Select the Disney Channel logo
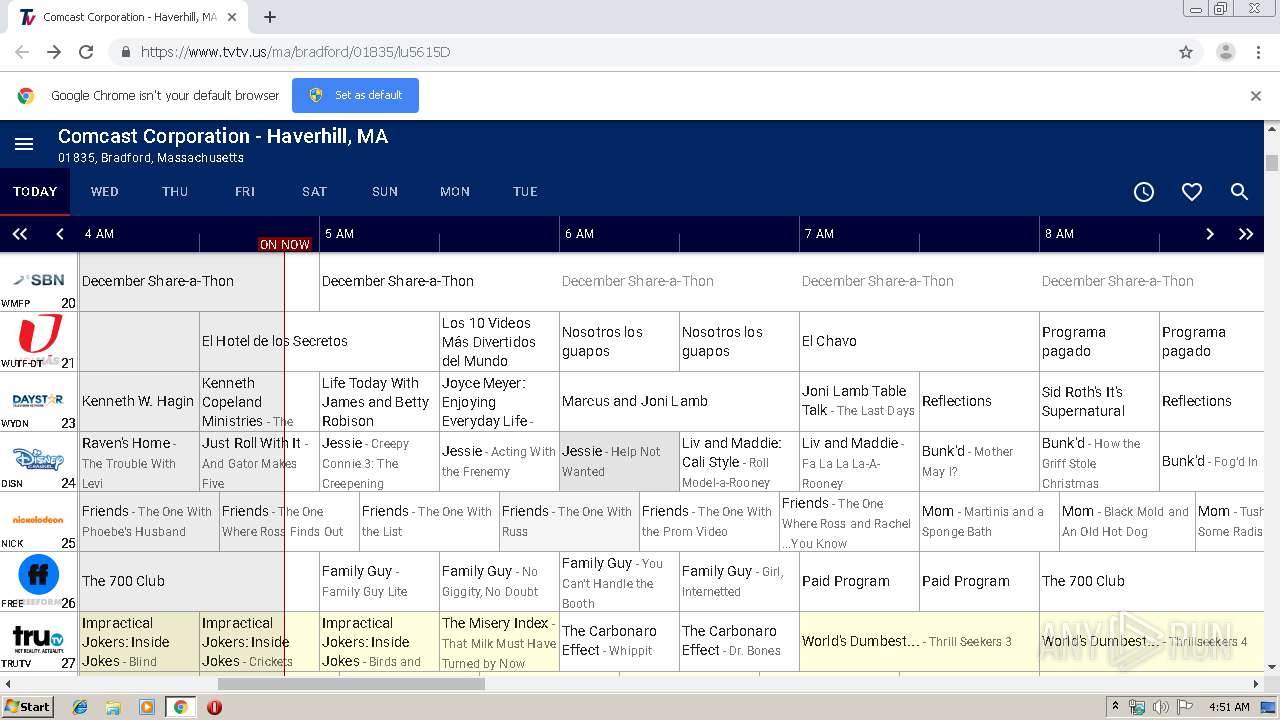This screenshot has width=1280, height=720. click(x=38, y=459)
